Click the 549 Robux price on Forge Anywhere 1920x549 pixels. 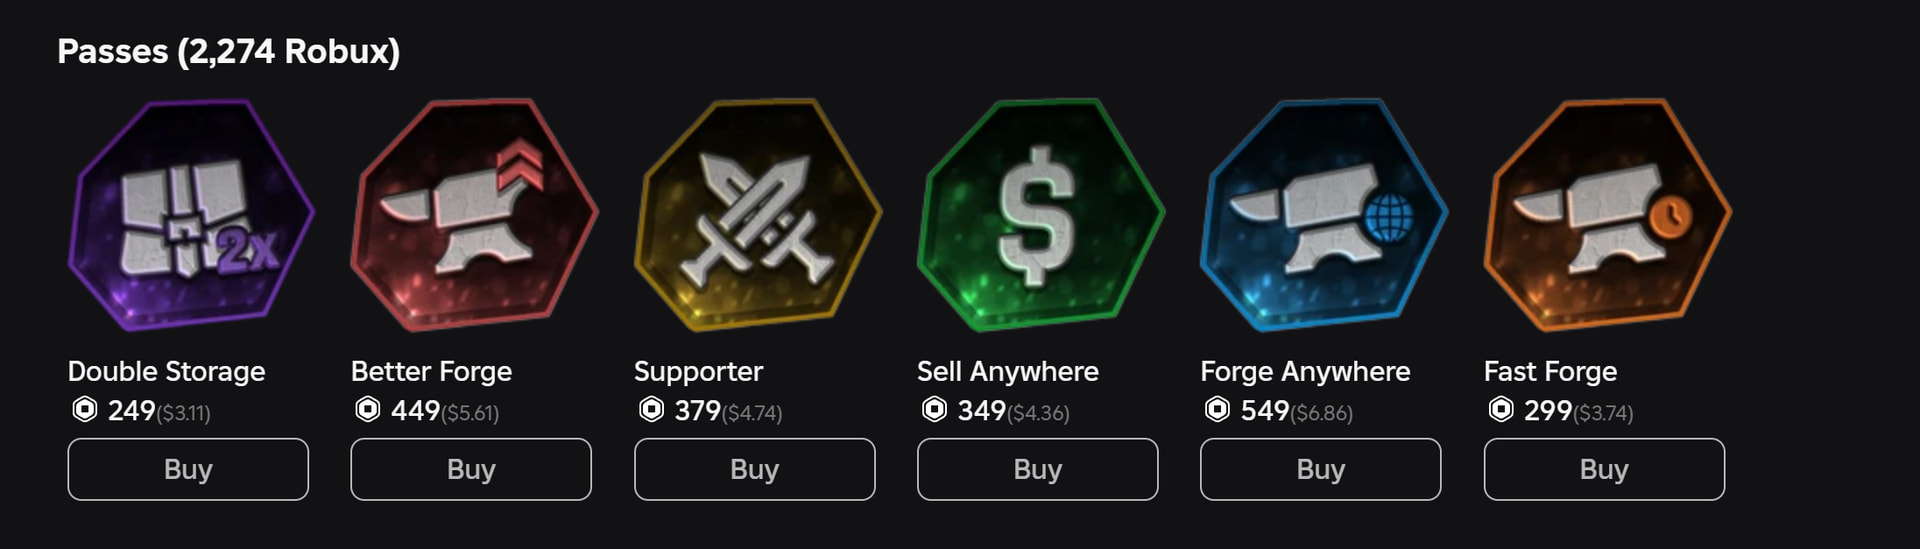coord(1264,410)
